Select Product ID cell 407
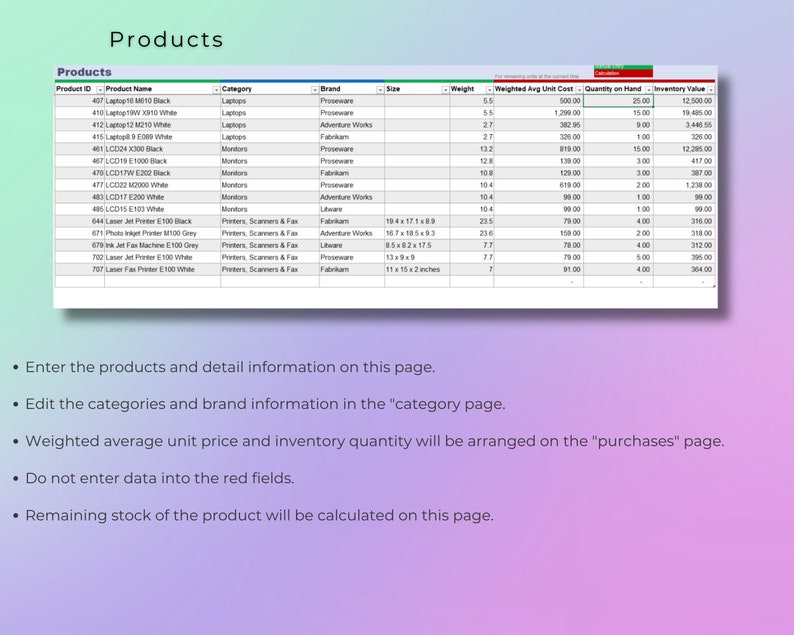Image resolution: width=794 pixels, height=635 pixels. [x=80, y=101]
